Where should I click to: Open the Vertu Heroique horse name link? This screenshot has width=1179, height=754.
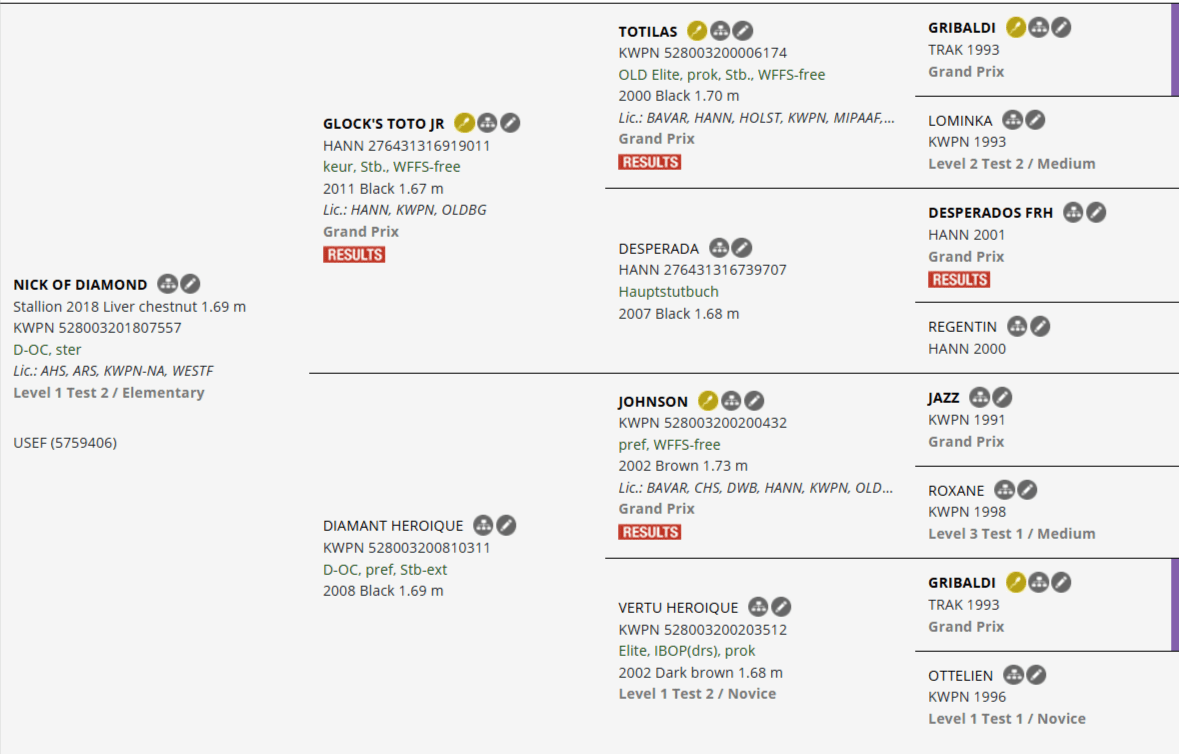[x=678, y=608]
